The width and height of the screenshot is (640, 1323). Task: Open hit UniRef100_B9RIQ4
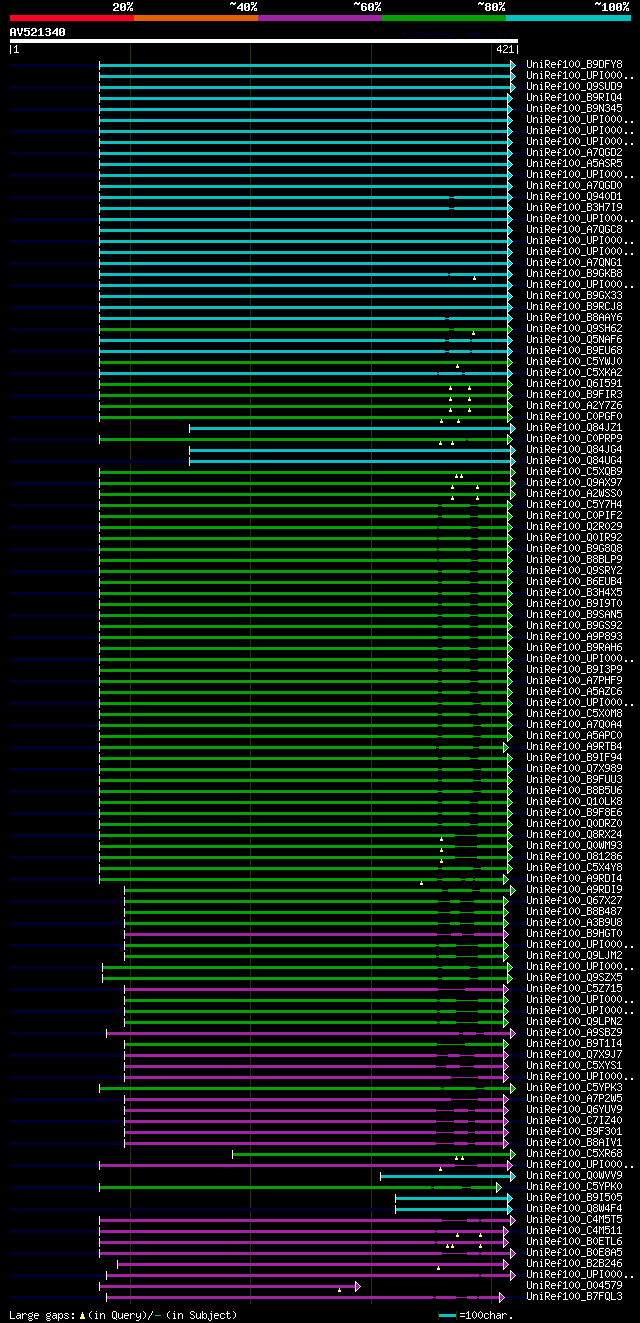point(574,98)
